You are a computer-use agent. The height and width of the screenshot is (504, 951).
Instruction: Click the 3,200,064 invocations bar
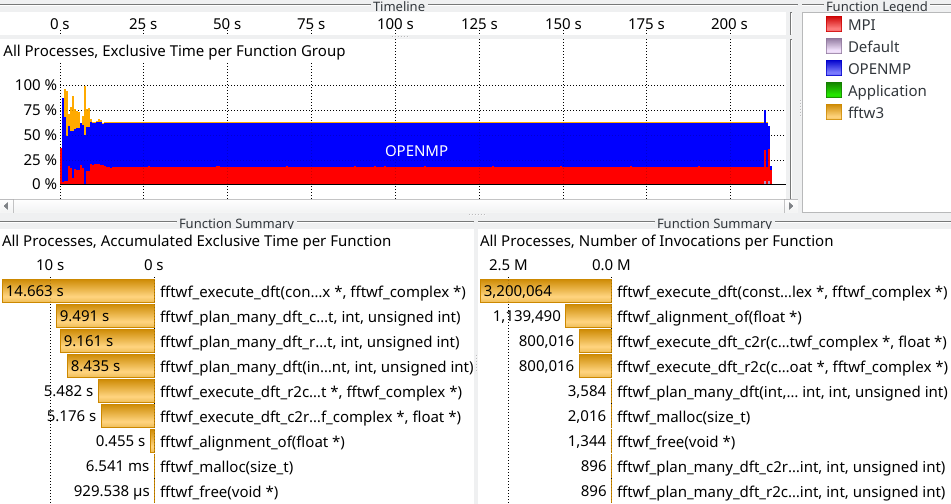(x=546, y=291)
